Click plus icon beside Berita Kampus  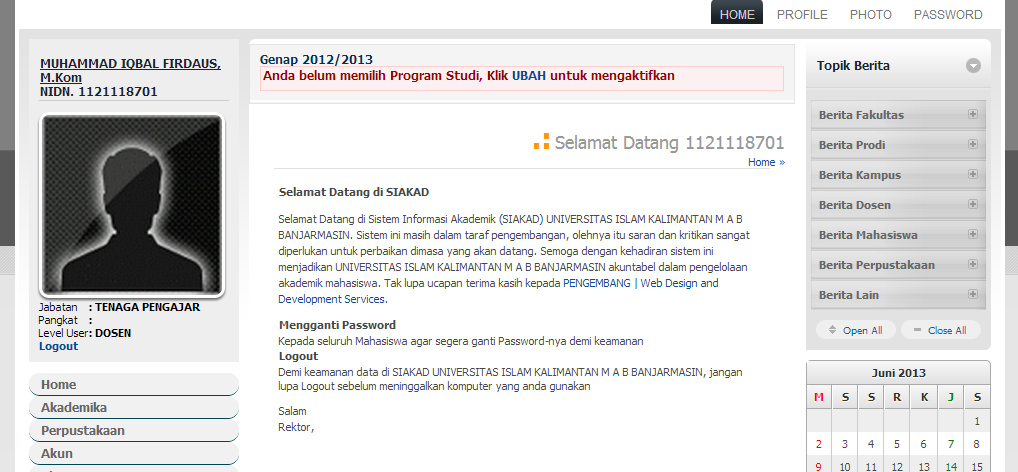[972, 175]
